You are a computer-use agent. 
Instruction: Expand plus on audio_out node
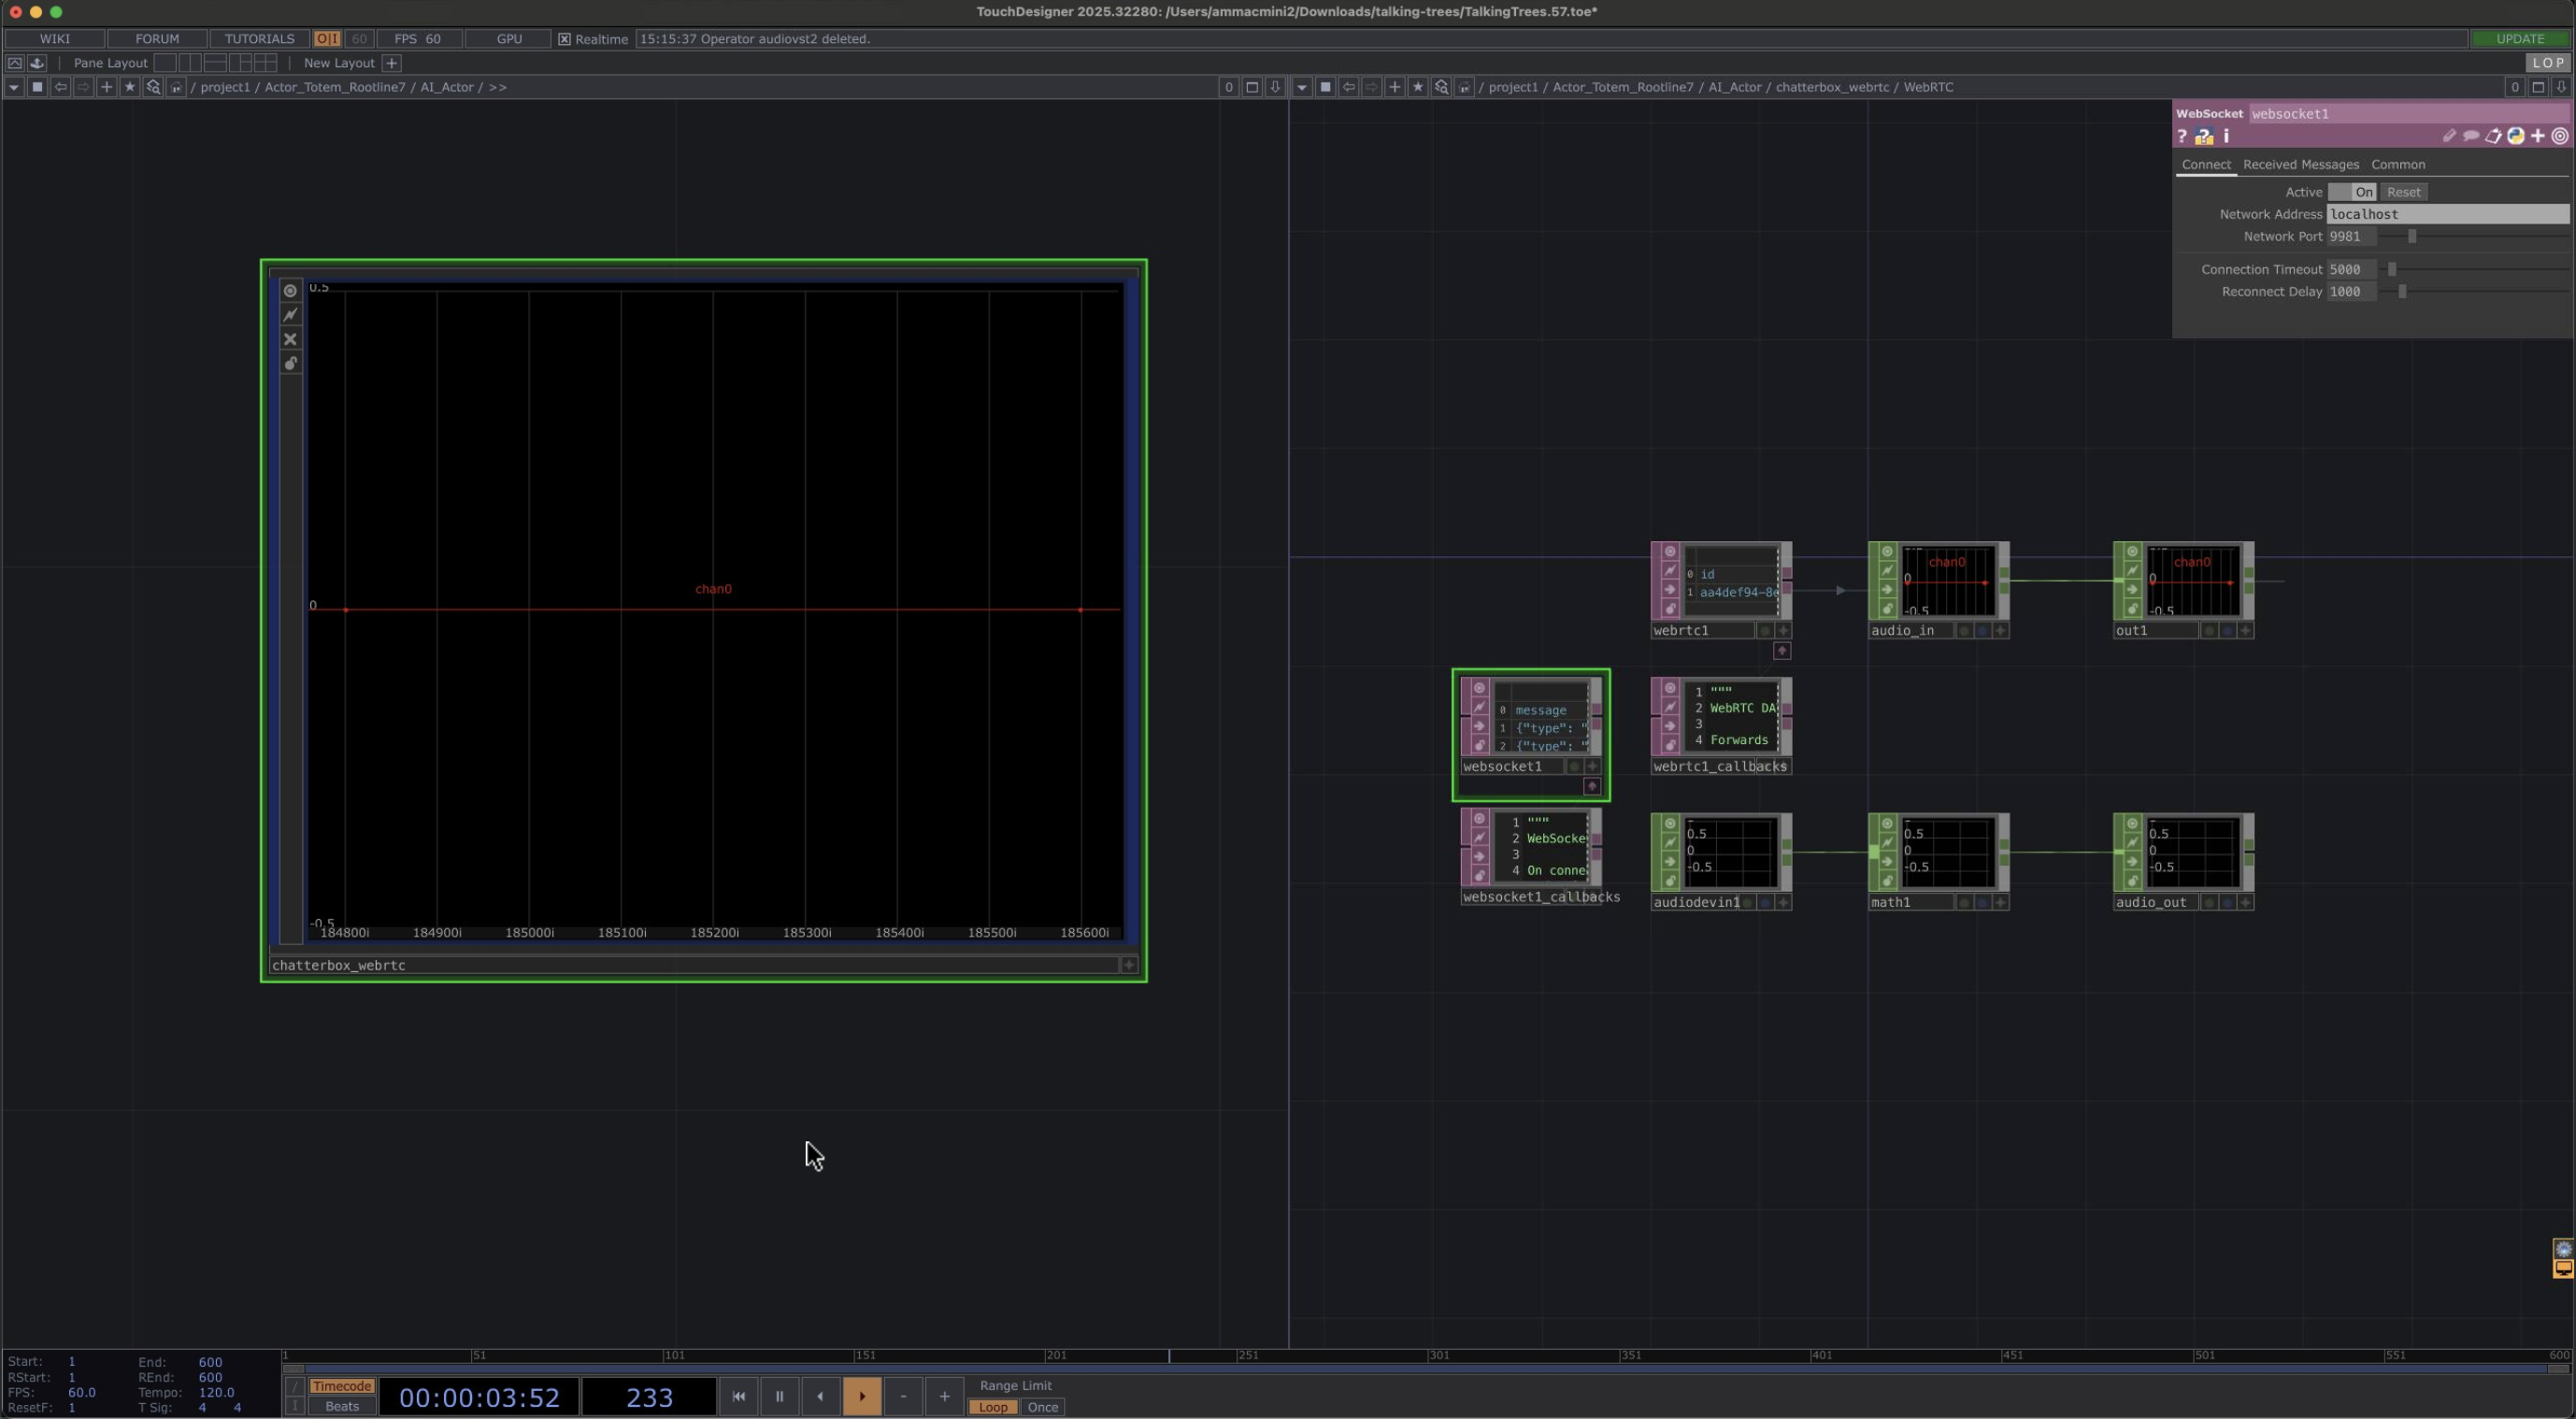2245,902
